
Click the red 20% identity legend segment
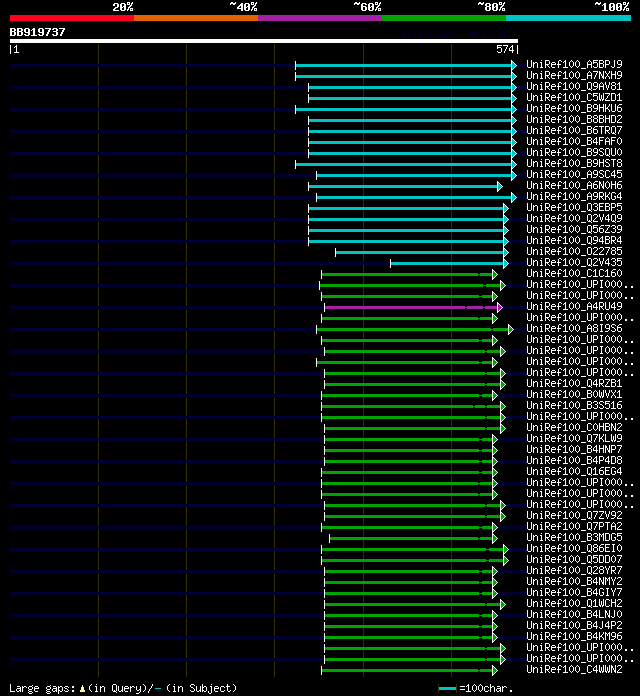pos(72,18)
